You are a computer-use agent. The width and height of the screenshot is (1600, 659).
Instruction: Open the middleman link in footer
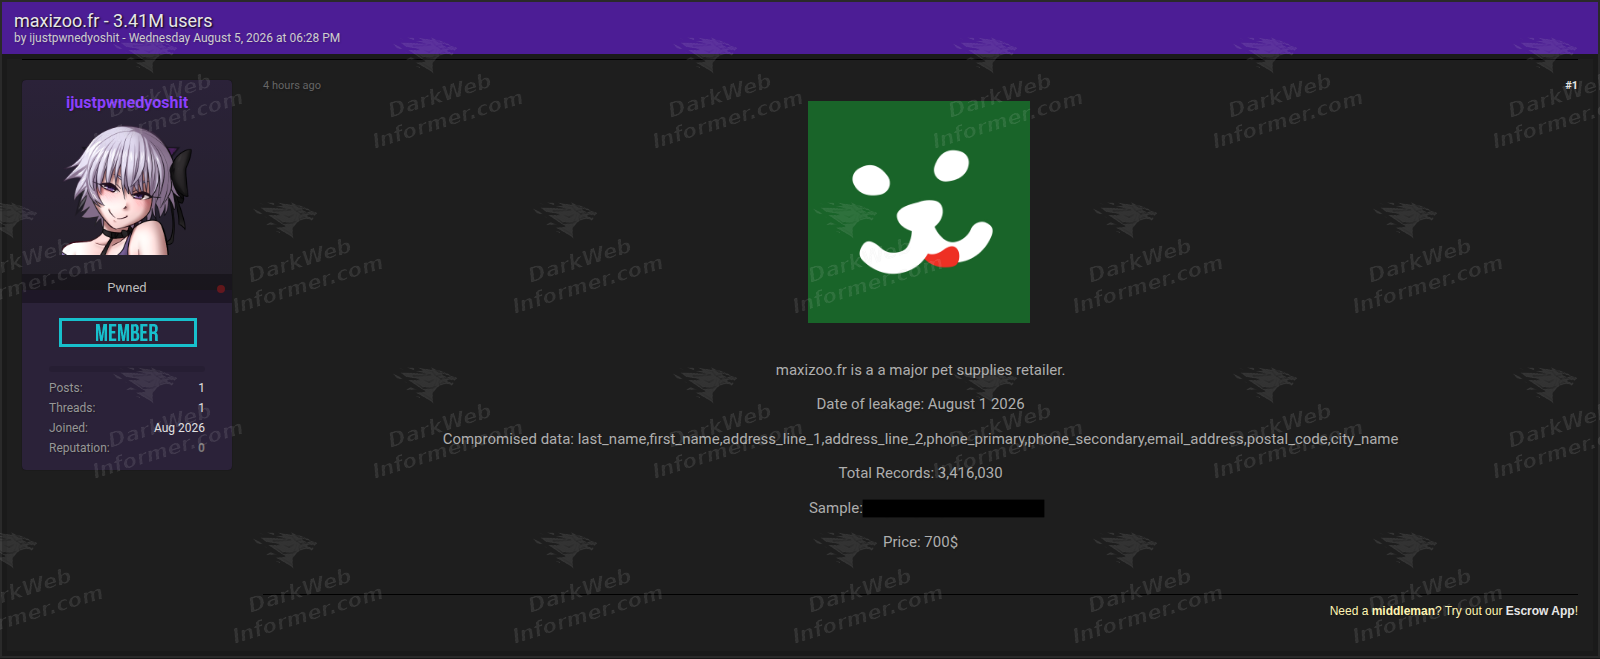click(x=1403, y=611)
